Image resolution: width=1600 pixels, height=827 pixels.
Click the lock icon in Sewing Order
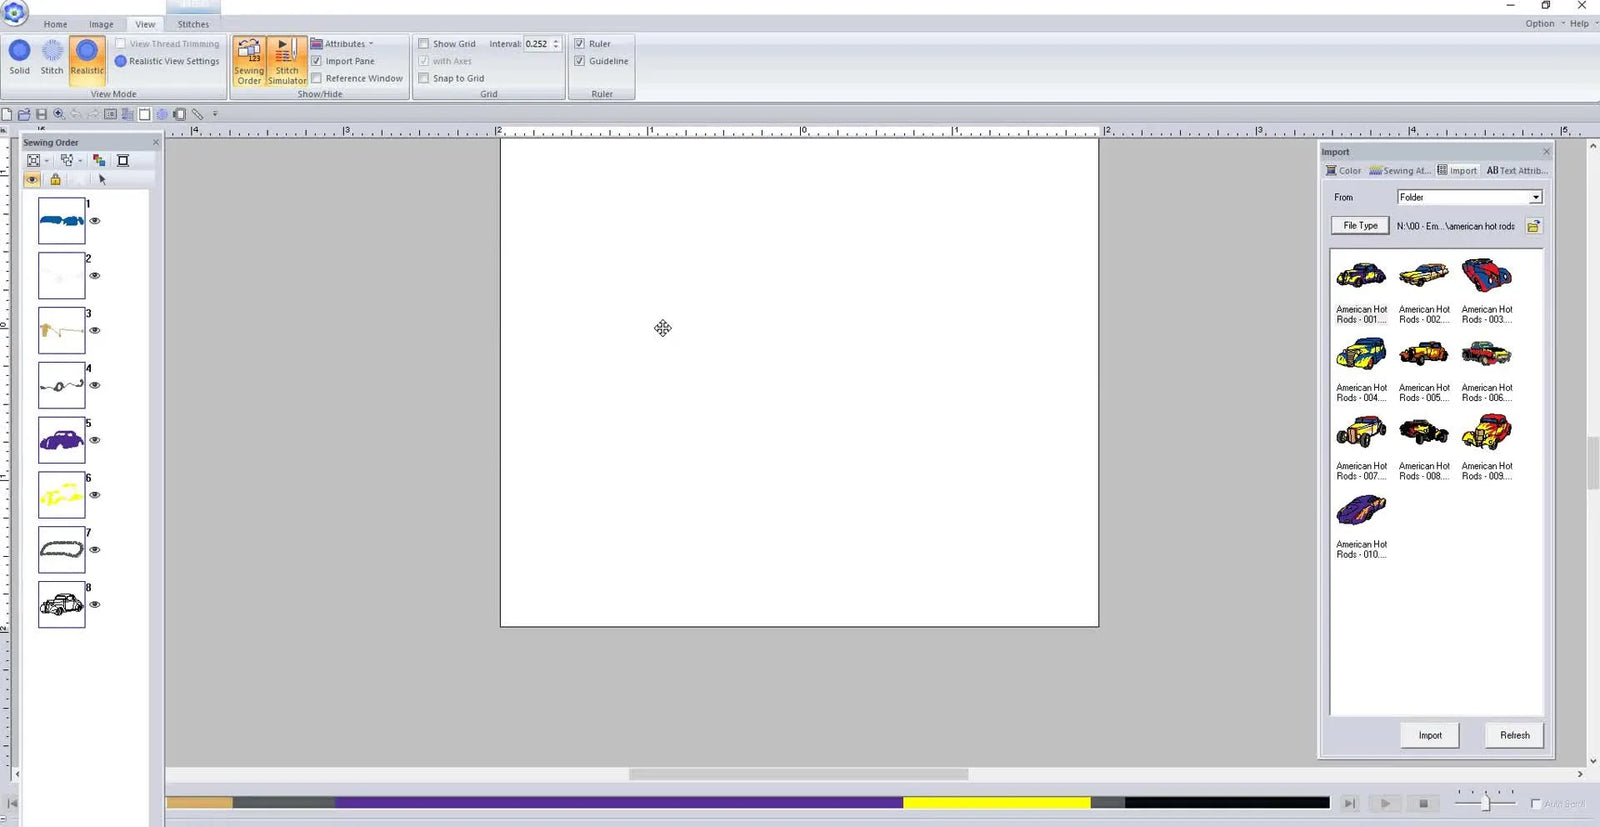pyautogui.click(x=55, y=179)
